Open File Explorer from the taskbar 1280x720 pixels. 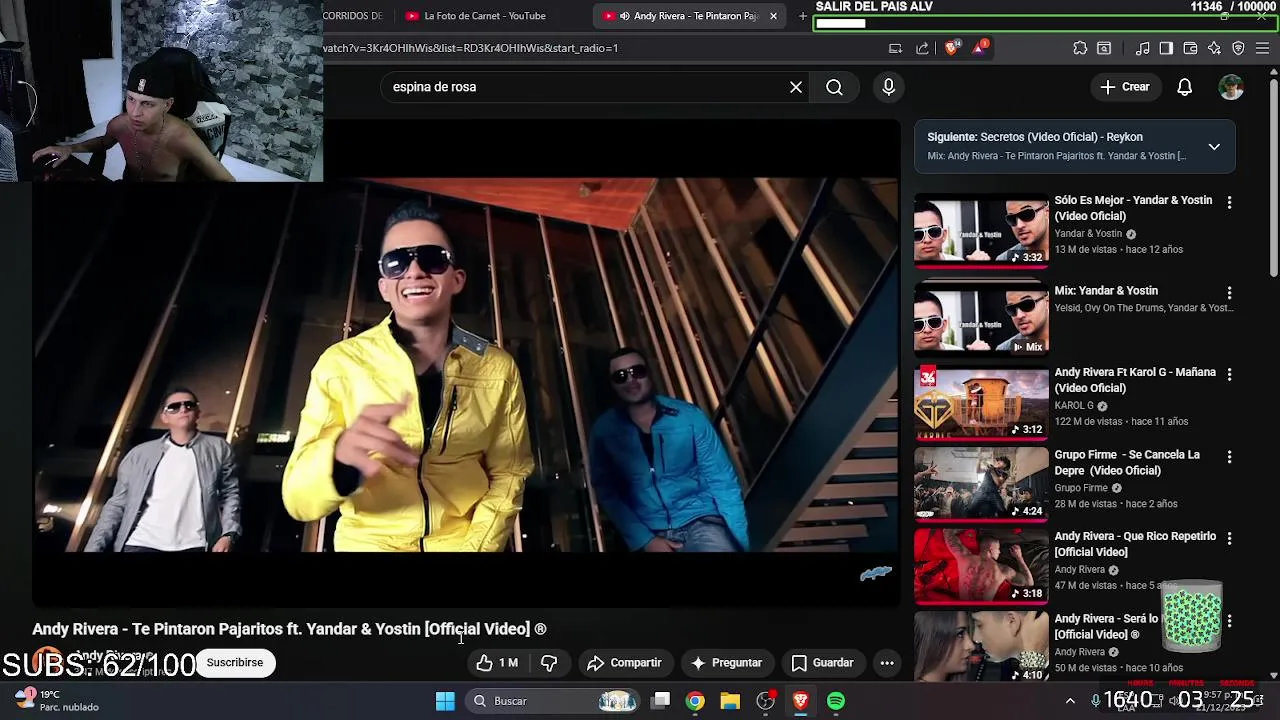pos(730,701)
